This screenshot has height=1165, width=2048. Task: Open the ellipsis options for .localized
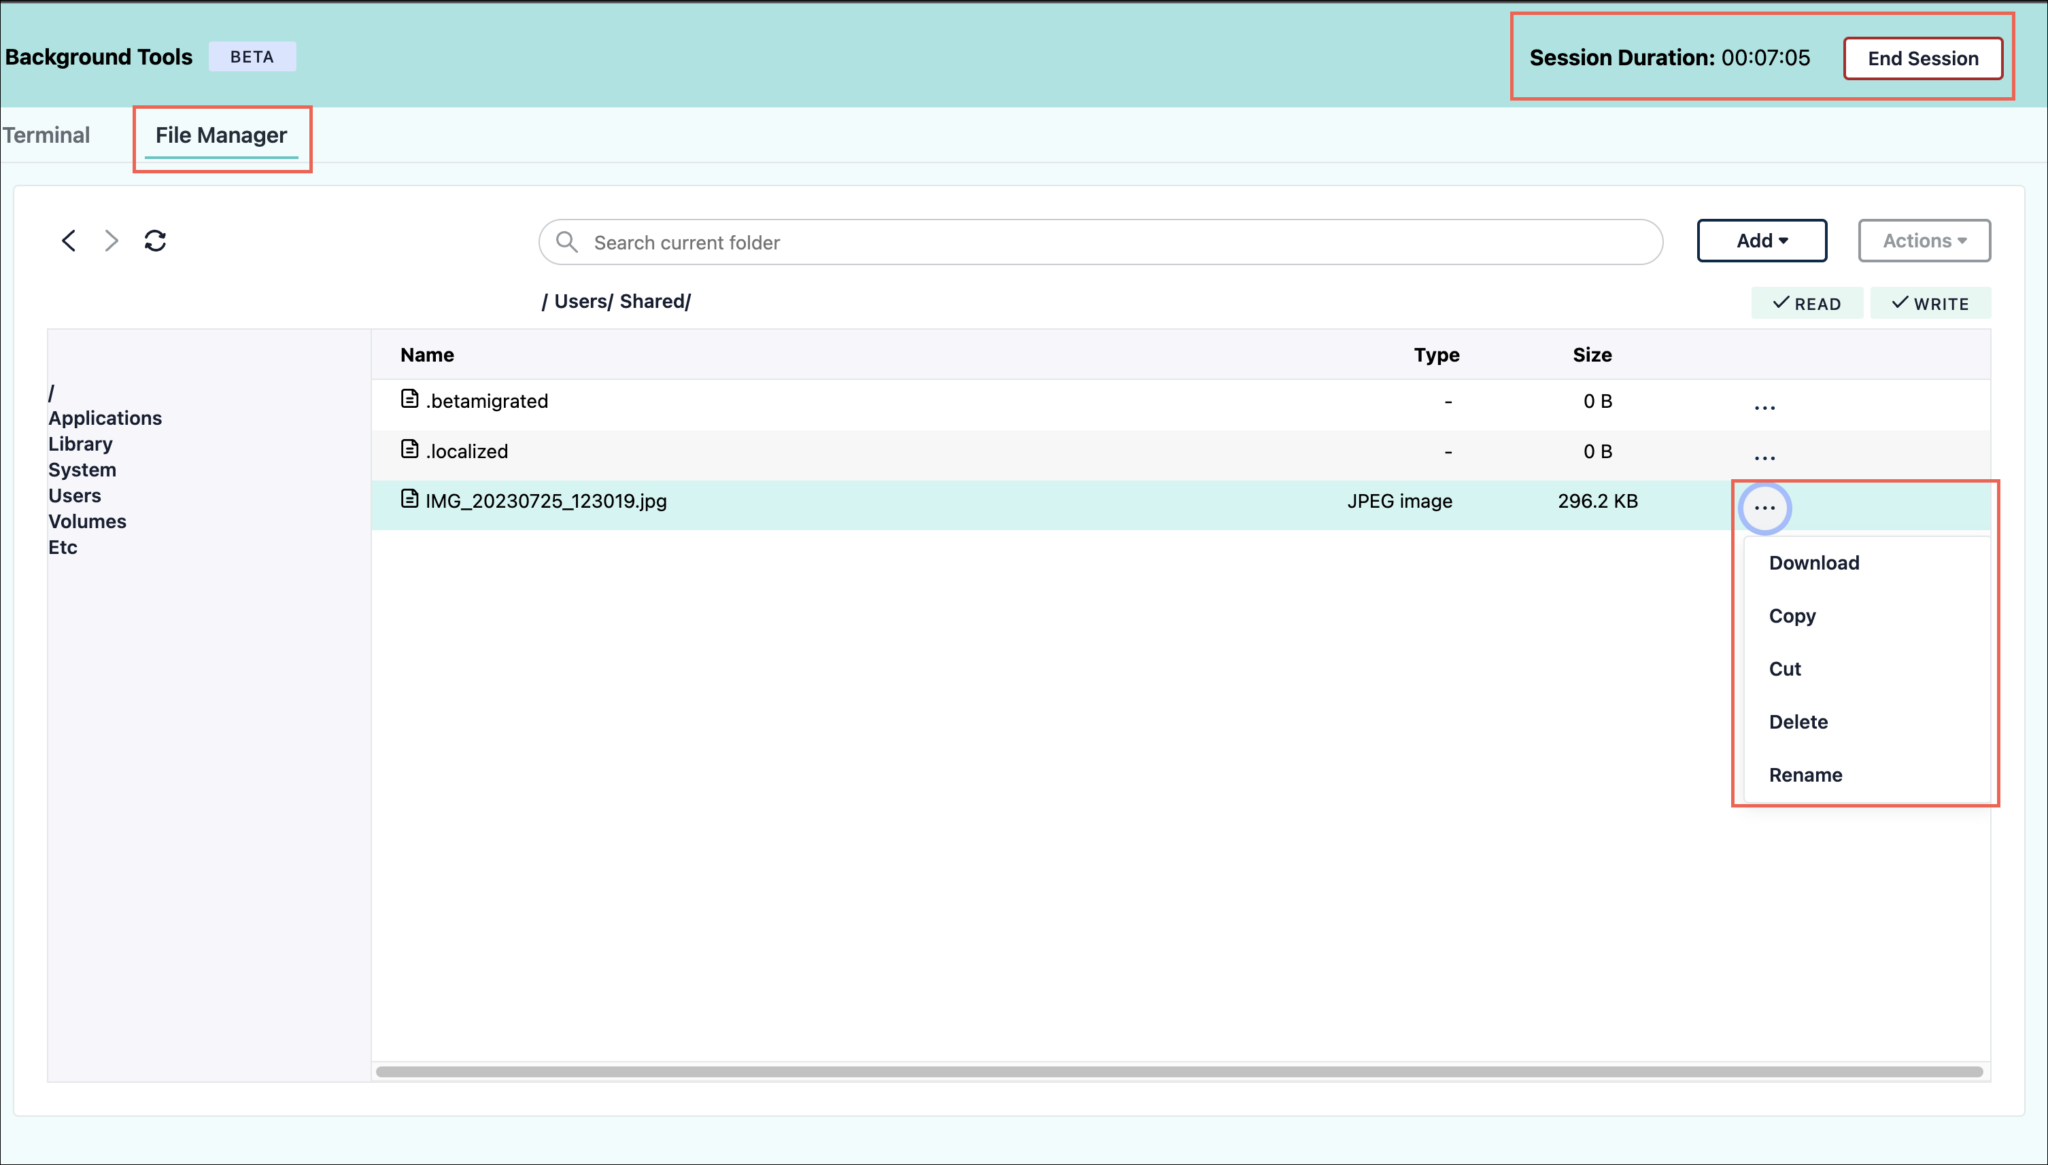point(1763,455)
